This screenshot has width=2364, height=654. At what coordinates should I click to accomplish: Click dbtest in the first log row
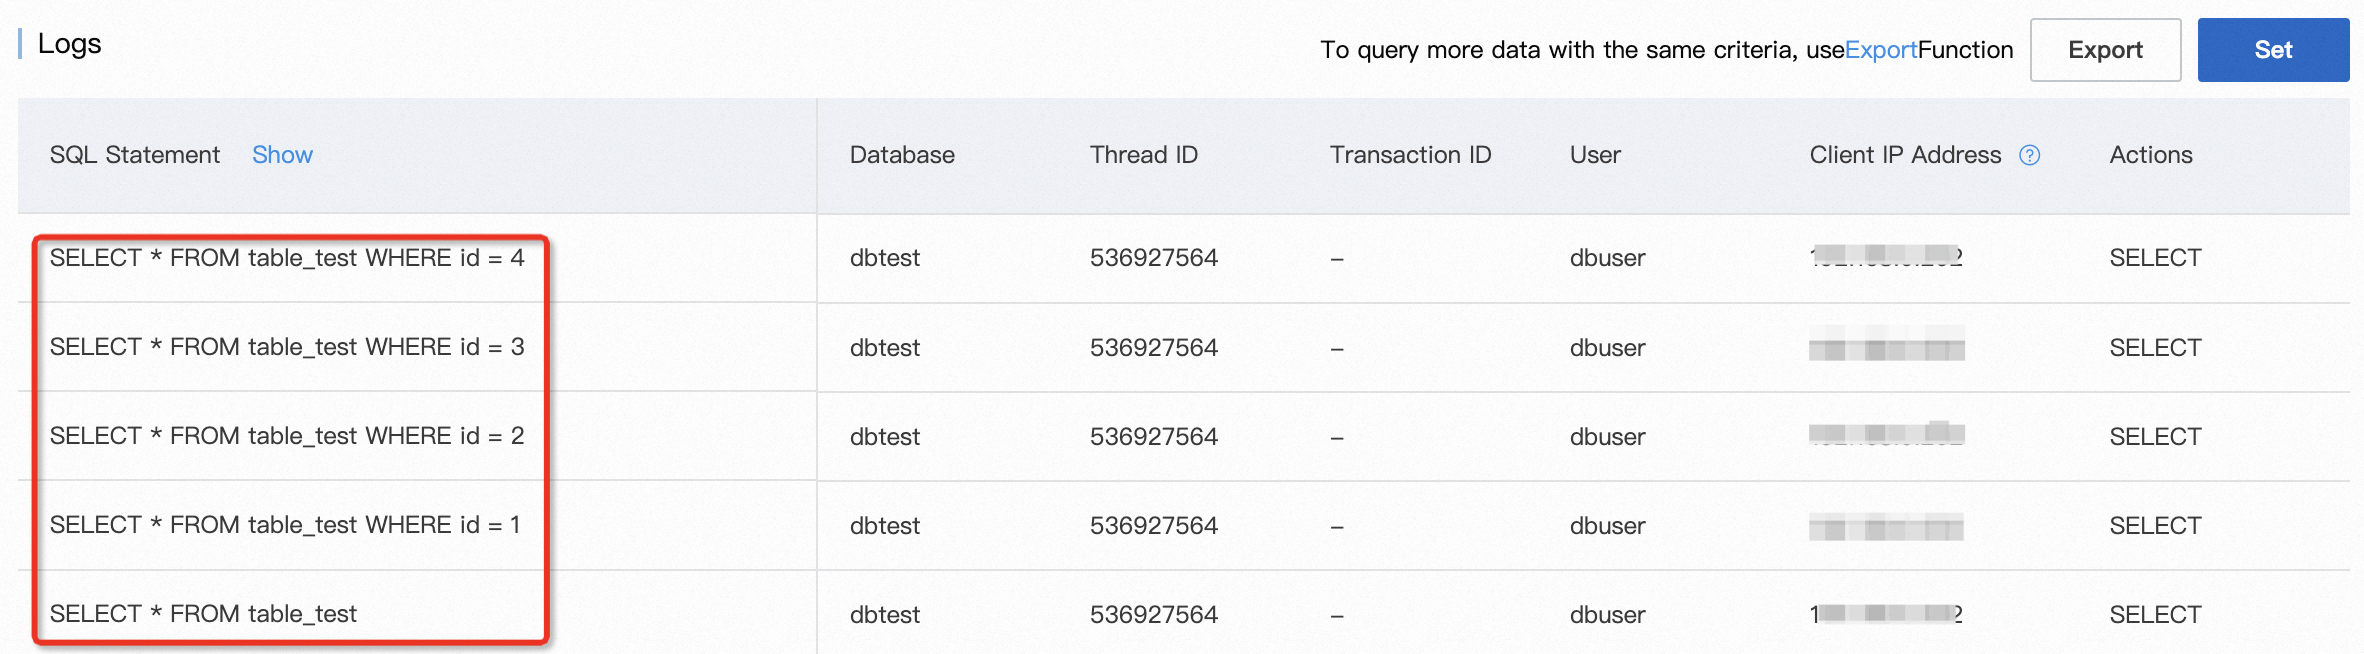(884, 258)
